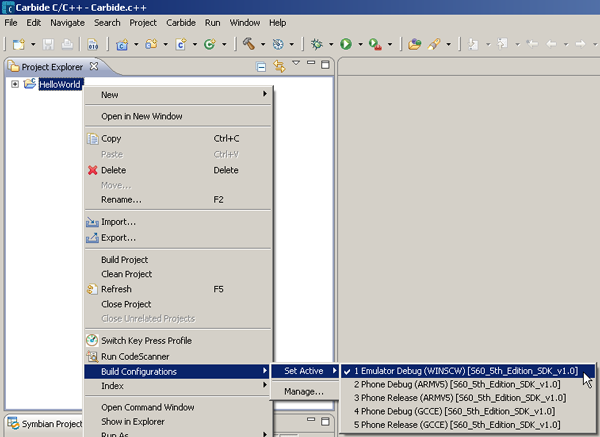Choose Manage... in Build Configurations submenu
The width and height of the screenshot is (600, 437).
[304, 391]
